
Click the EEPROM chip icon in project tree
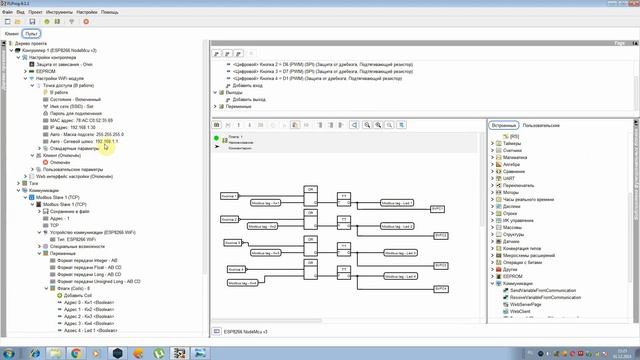point(32,71)
